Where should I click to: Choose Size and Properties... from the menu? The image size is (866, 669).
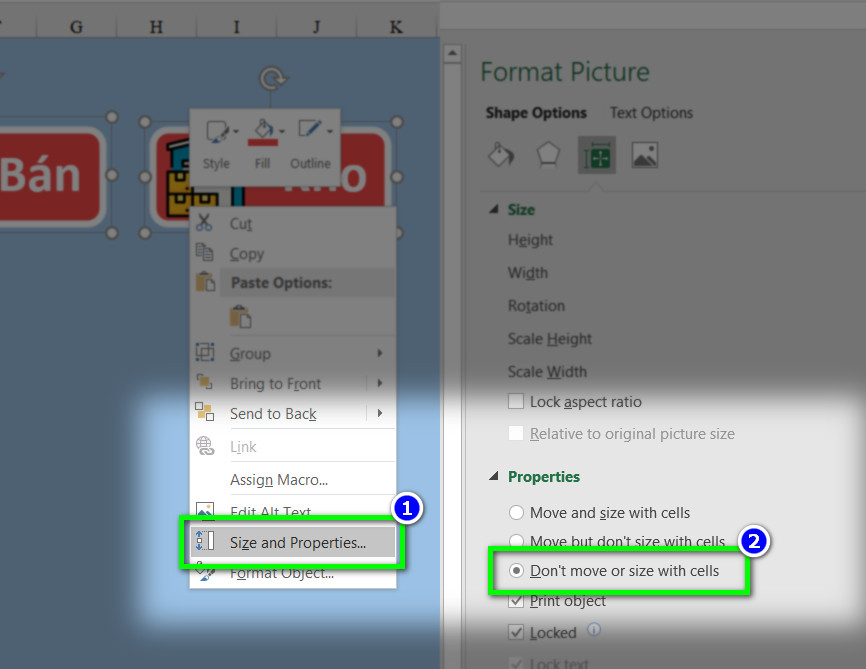293,542
